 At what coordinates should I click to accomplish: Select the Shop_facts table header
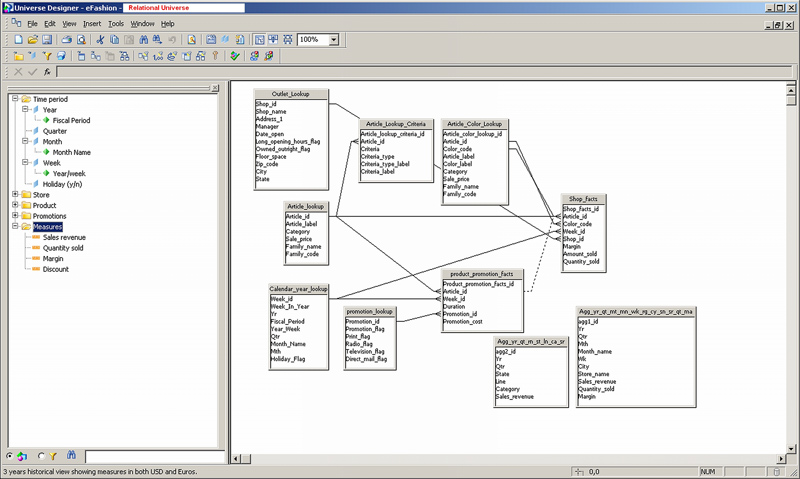click(x=583, y=199)
